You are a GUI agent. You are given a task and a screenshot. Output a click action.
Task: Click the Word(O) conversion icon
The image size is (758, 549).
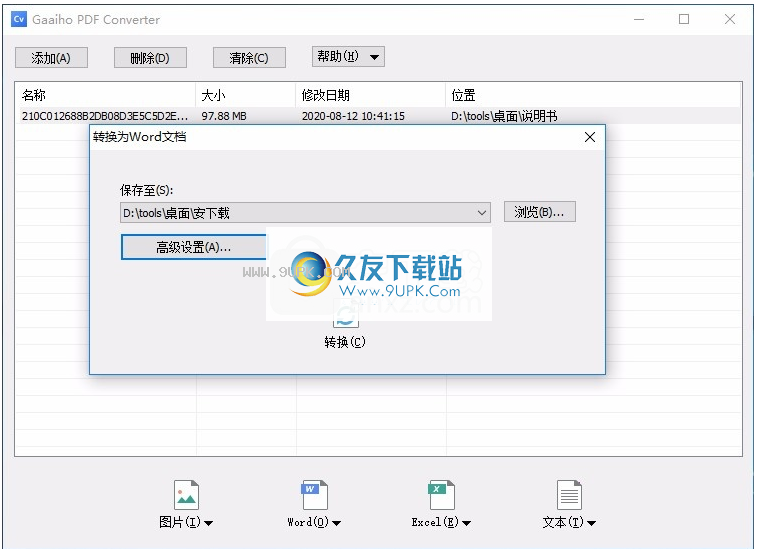(315, 495)
